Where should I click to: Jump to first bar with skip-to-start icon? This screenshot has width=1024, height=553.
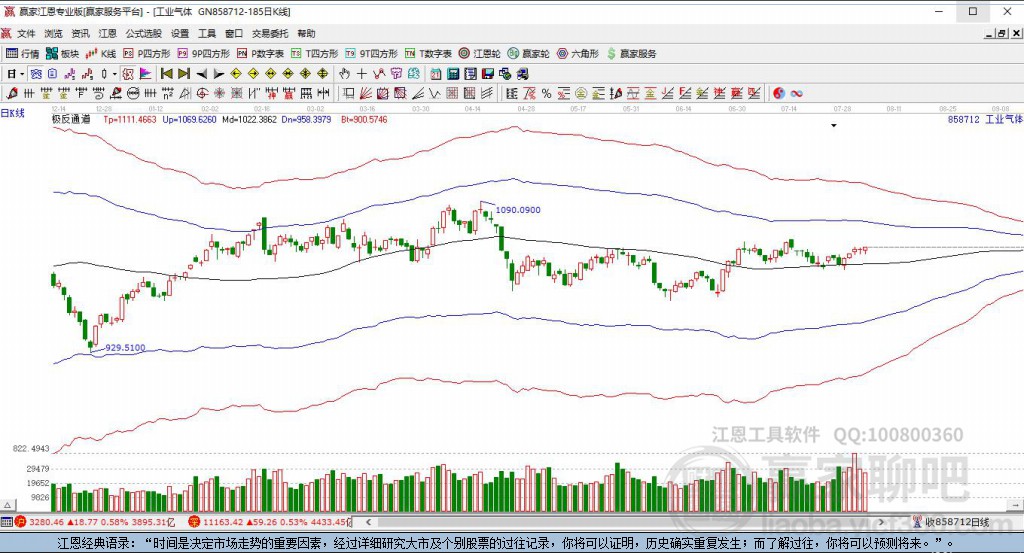(167, 74)
